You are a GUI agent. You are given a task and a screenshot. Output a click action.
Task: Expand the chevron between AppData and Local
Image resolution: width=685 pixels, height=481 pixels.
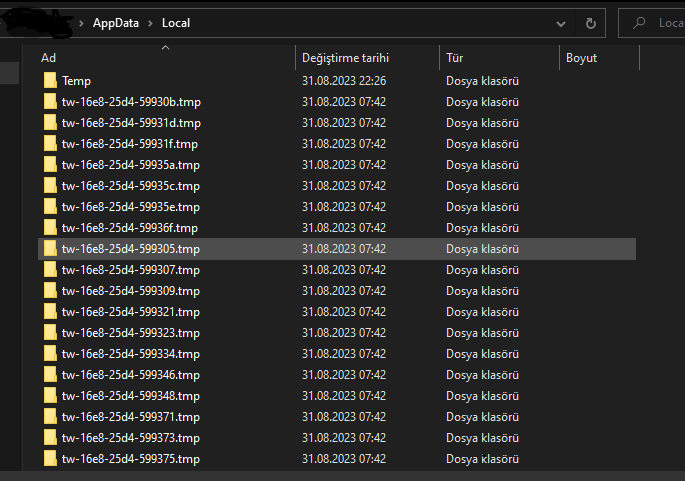[x=151, y=23]
